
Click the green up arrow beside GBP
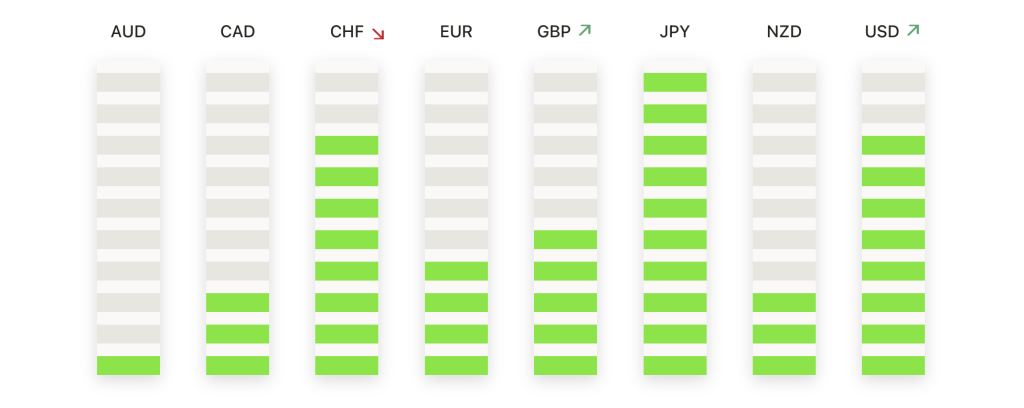584,30
